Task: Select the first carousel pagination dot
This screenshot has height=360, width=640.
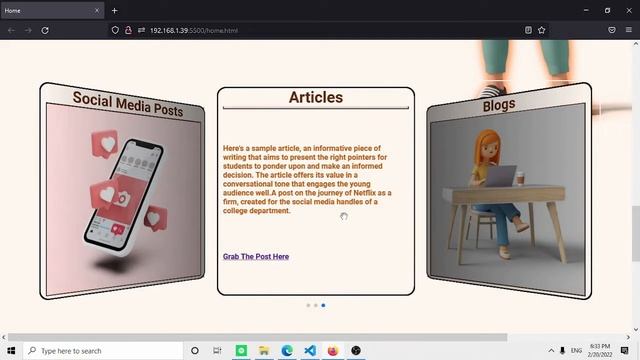Action: pyautogui.click(x=308, y=305)
